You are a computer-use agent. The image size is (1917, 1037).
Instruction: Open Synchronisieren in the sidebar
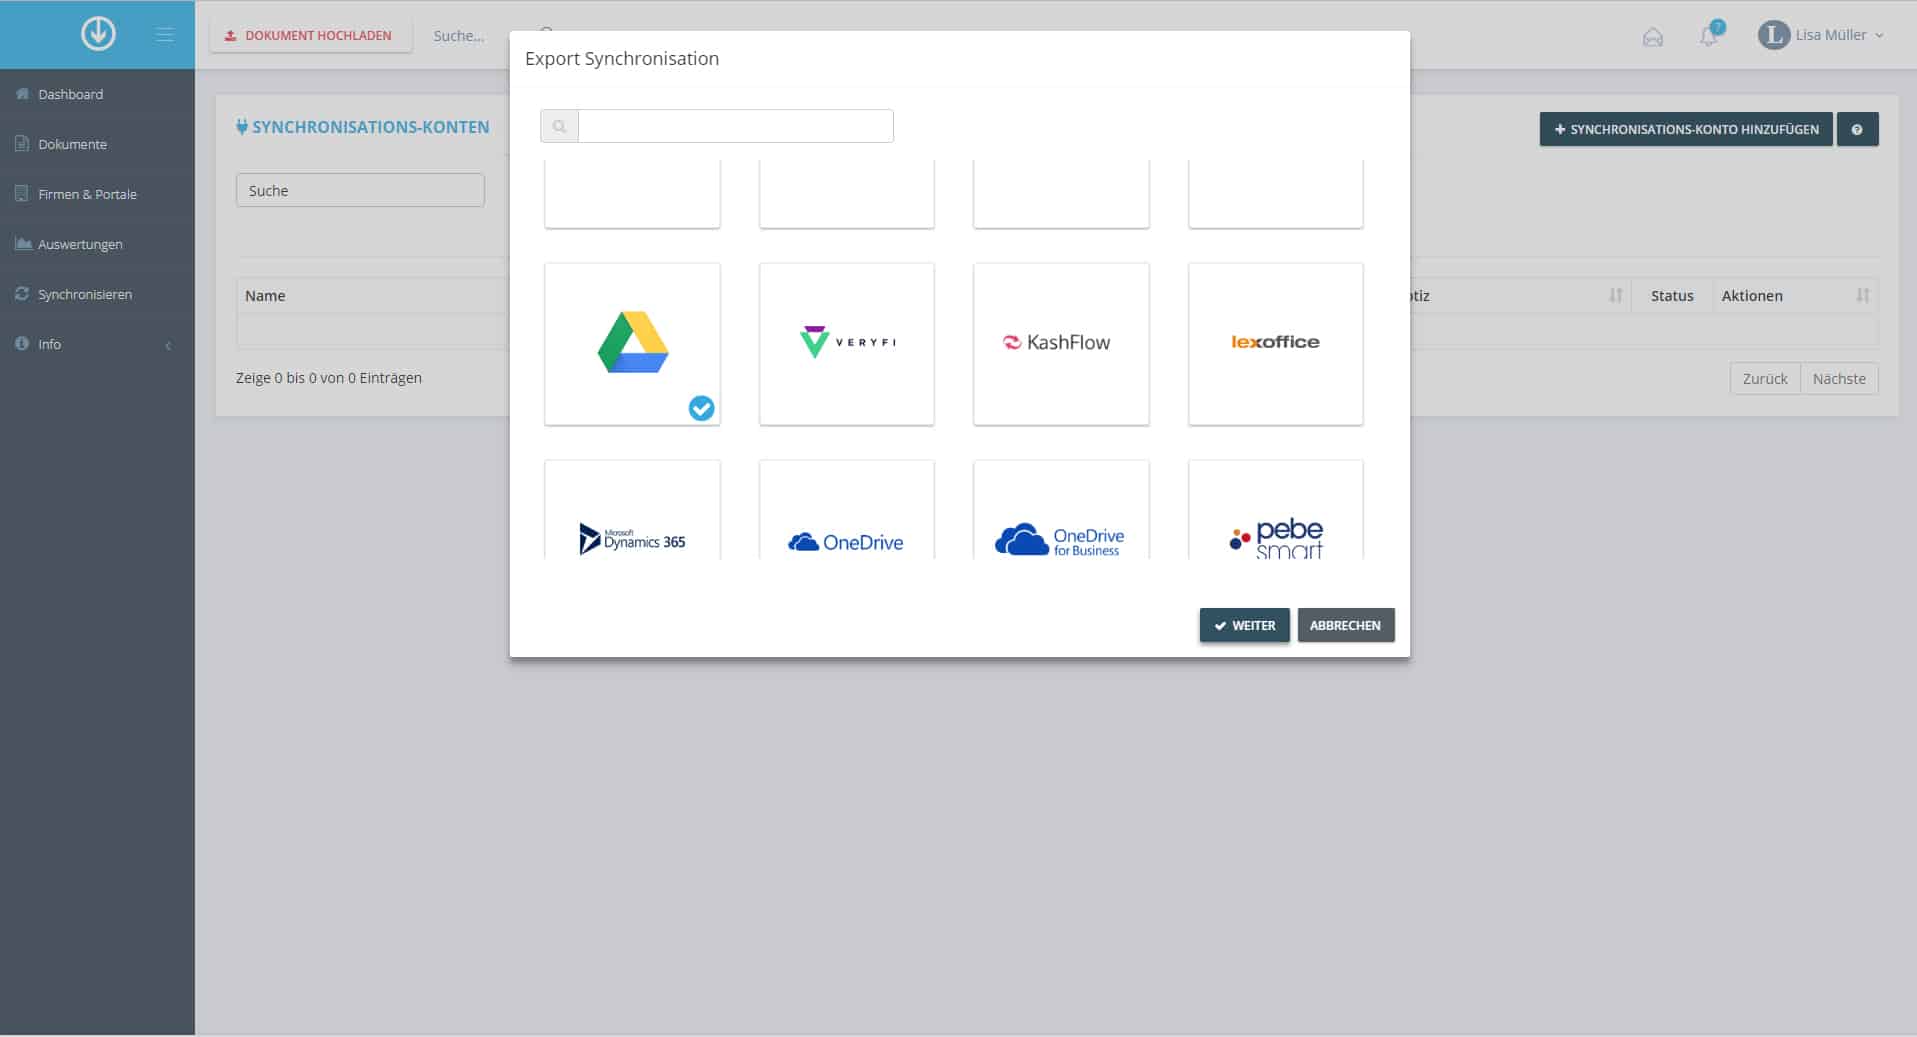pyautogui.click(x=97, y=294)
